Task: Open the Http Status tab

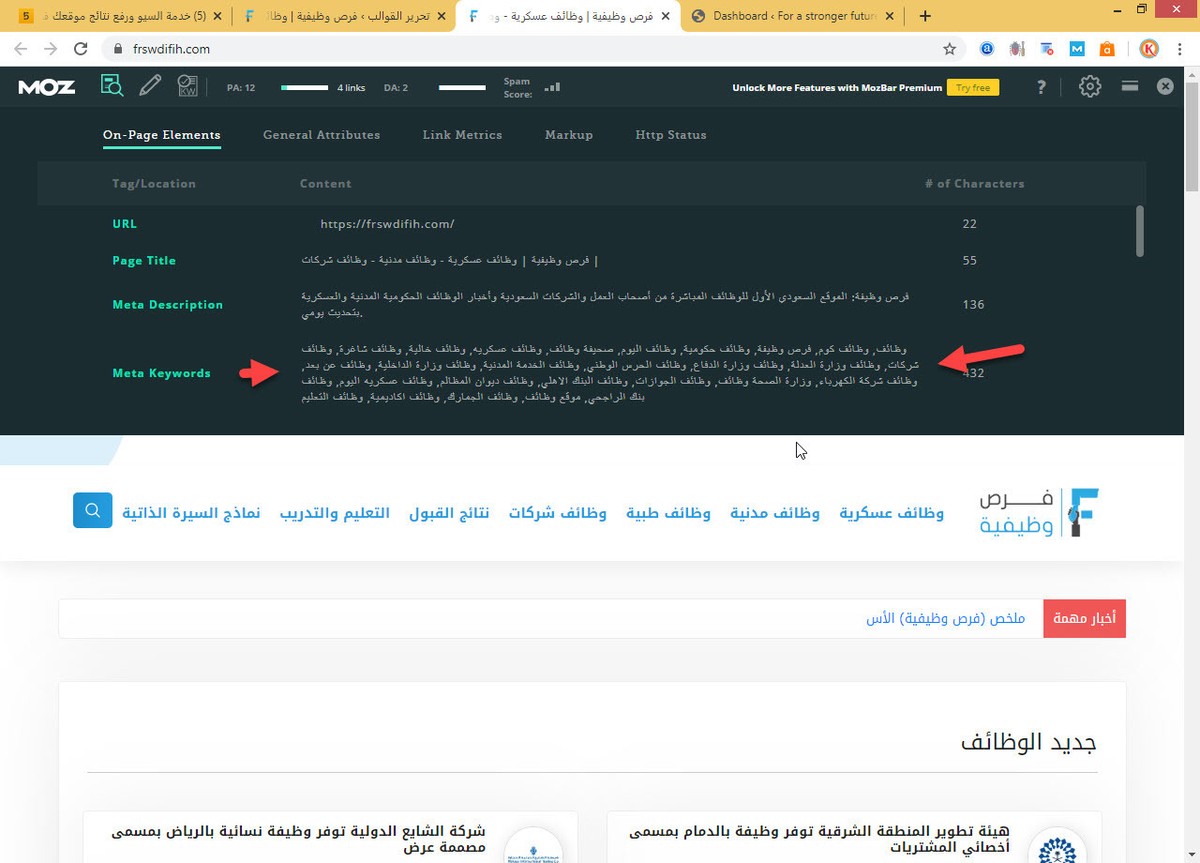Action: click(x=671, y=135)
